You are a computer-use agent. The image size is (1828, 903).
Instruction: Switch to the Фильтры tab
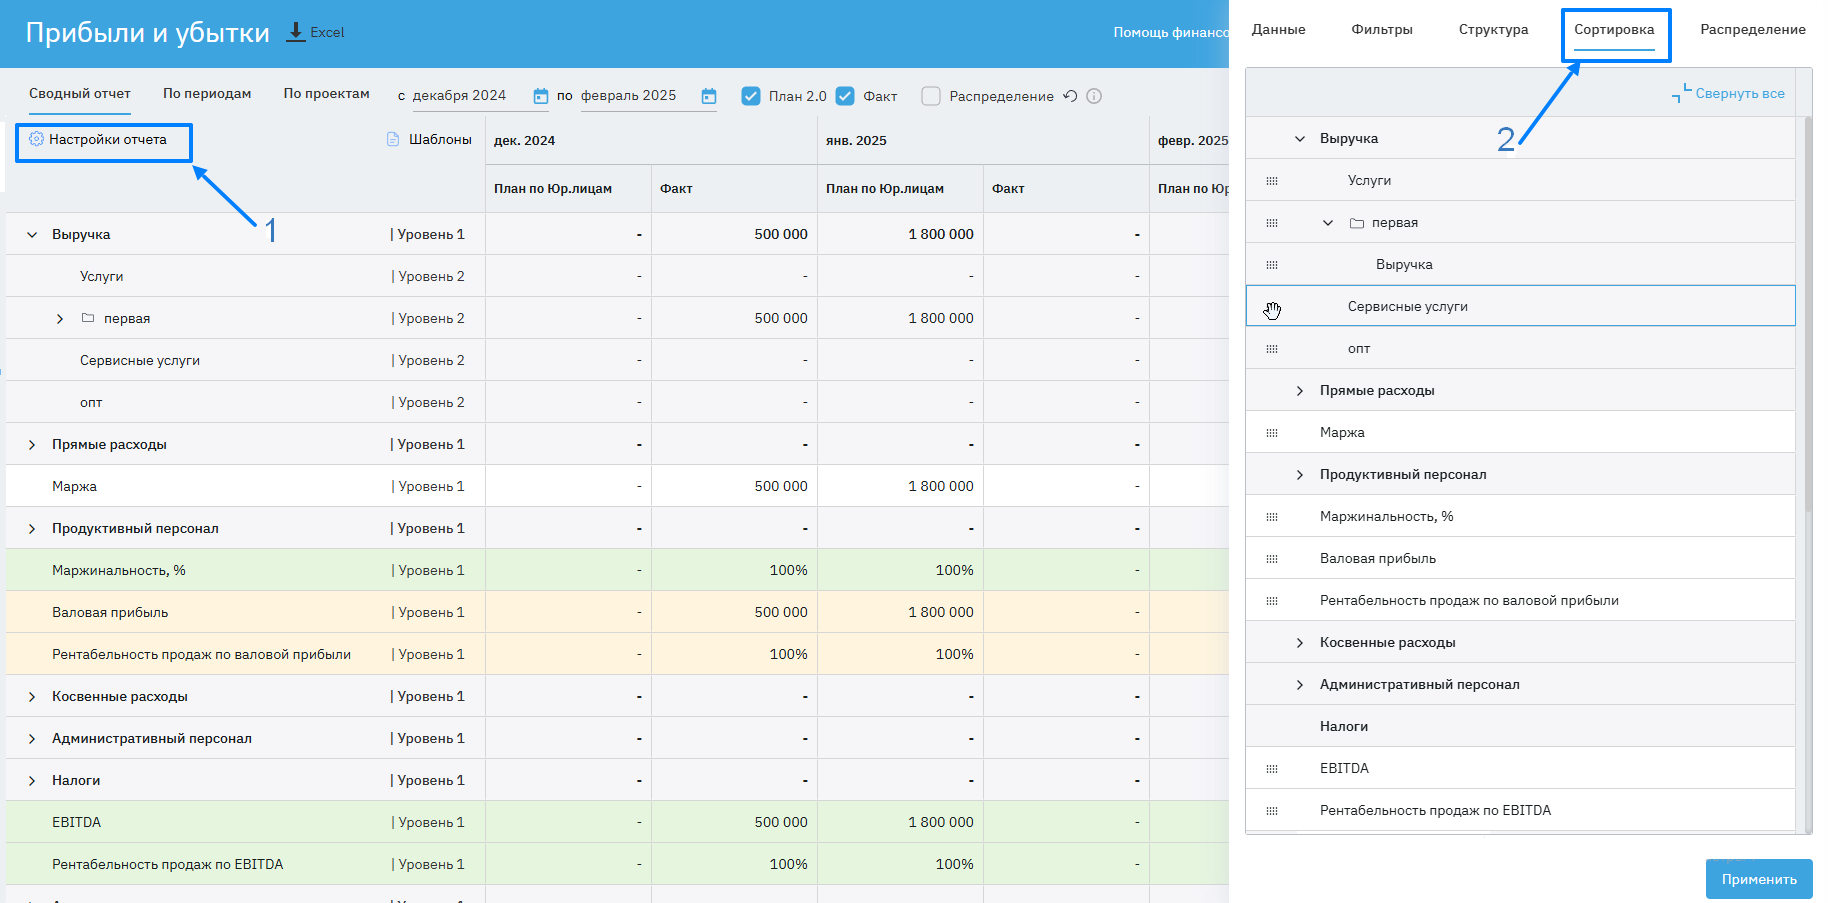[1381, 30]
